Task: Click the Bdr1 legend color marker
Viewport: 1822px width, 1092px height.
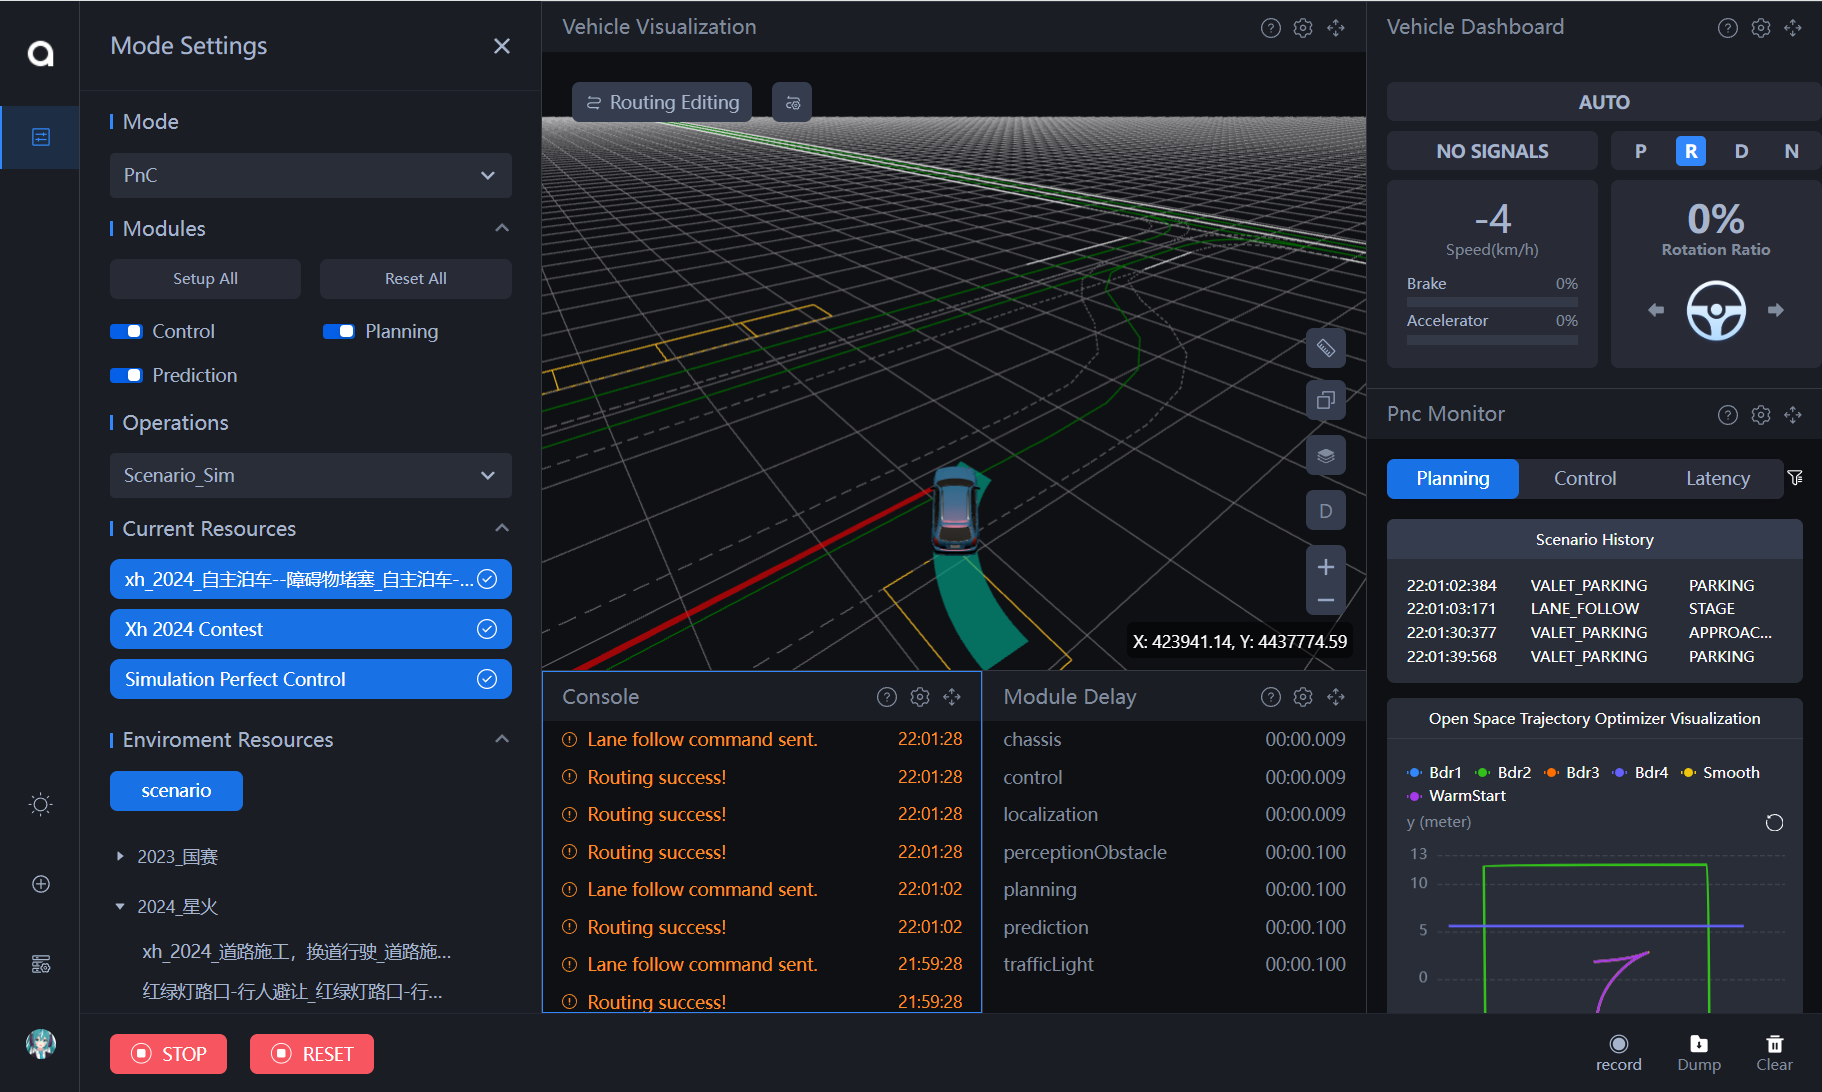Action: click(1414, 773)
